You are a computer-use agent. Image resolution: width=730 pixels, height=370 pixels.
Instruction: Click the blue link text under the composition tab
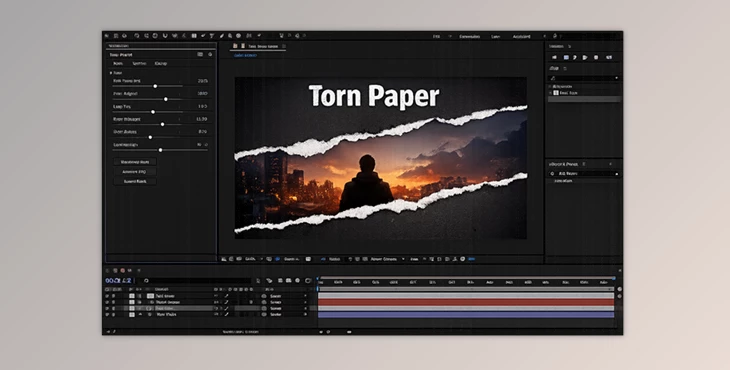[245, 55]
